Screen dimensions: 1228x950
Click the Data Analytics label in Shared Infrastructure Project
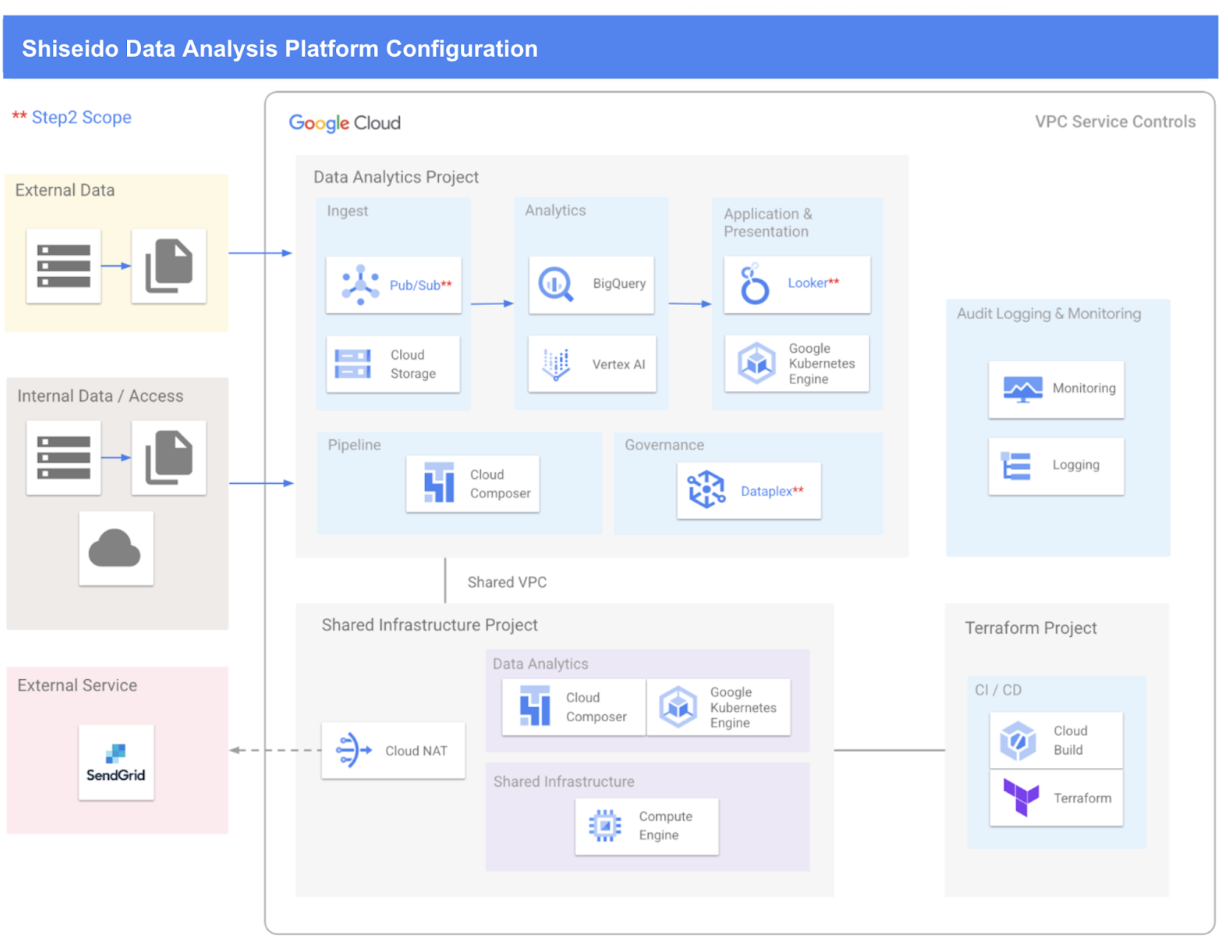coord(540,664)
